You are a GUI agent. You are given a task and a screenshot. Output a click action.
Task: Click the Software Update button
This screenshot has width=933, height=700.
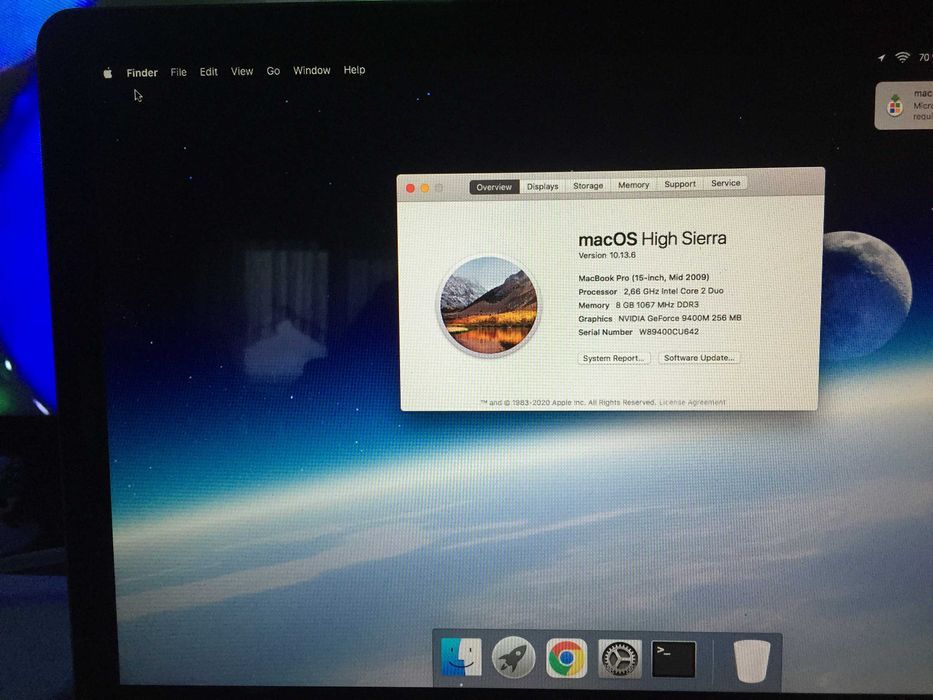(x=699, y=358)
